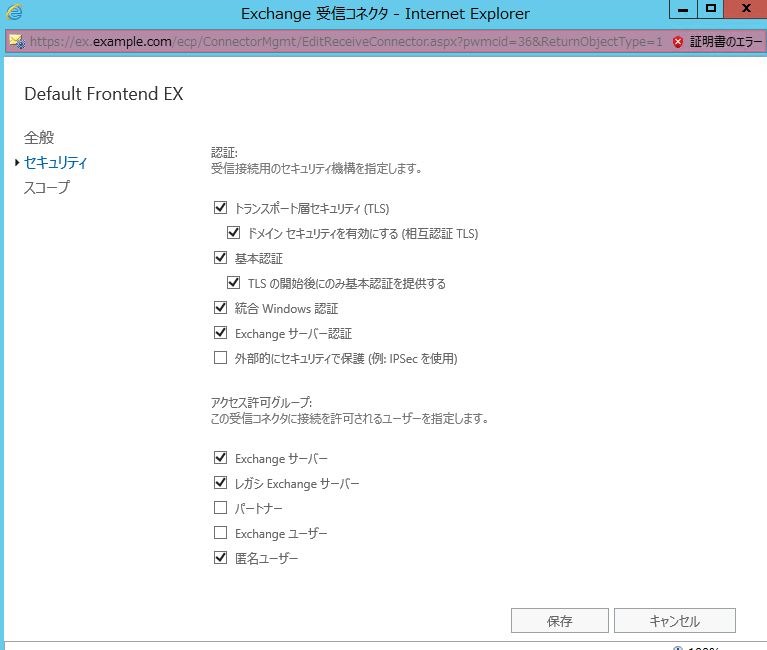Click the red certificate error icon

pos(677,42)
